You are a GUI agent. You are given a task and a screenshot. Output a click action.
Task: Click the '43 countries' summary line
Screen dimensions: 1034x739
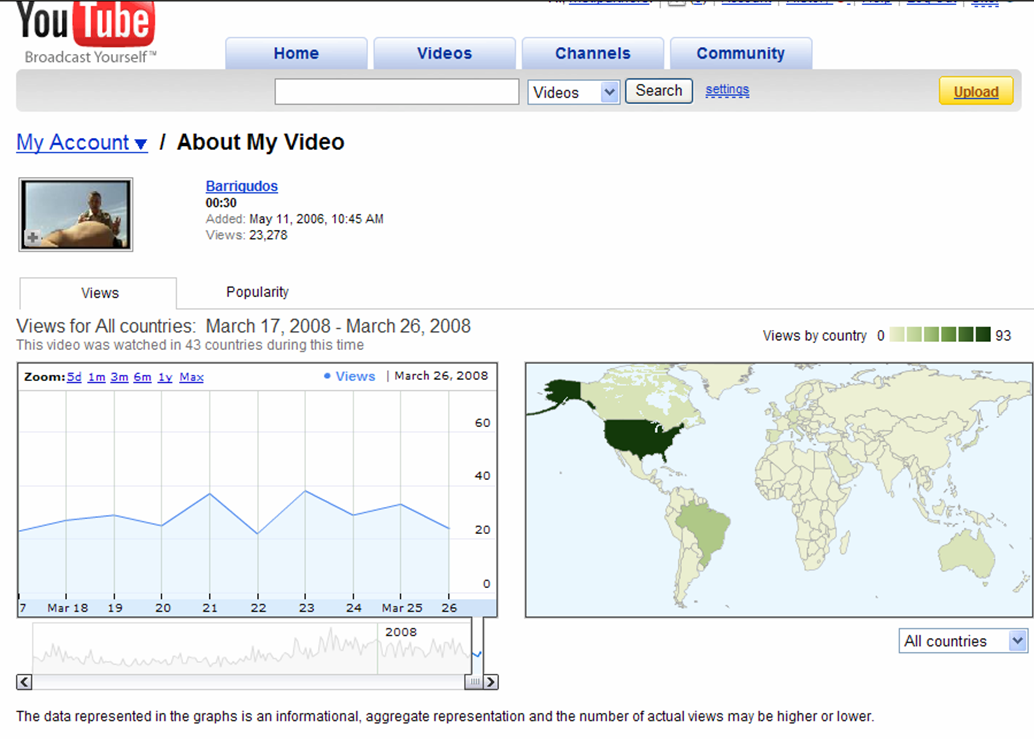click(x=190, y=345)
